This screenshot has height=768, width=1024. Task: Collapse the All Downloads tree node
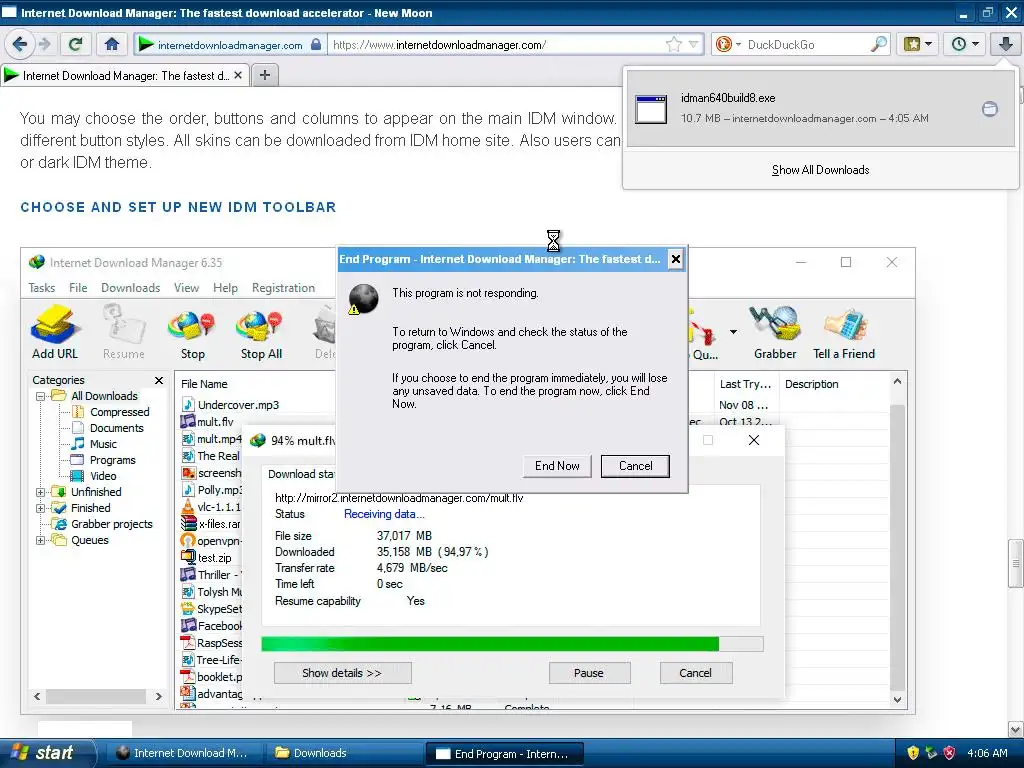(x=40, y=396)
